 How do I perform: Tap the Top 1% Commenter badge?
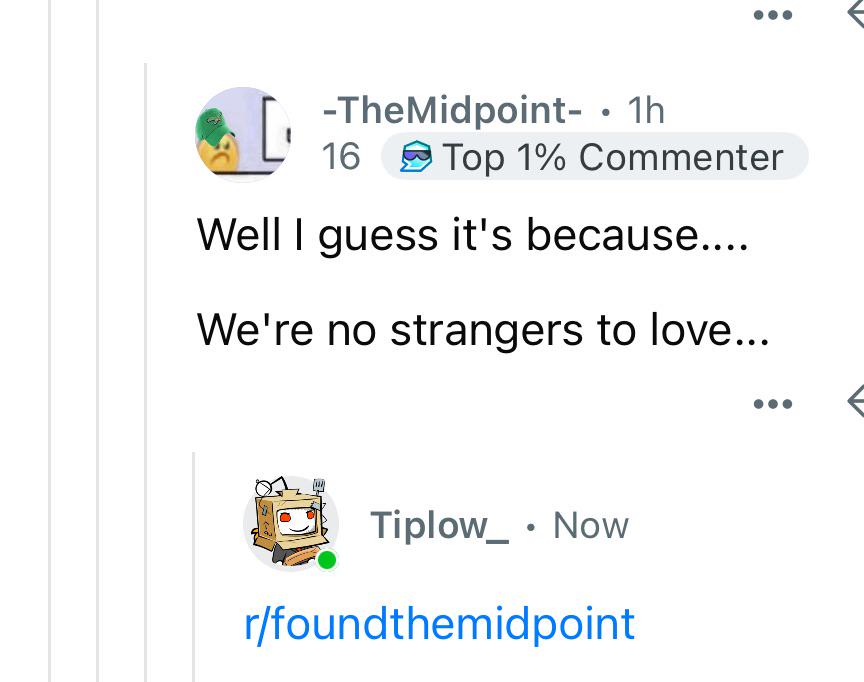click(x=595, y=156)
